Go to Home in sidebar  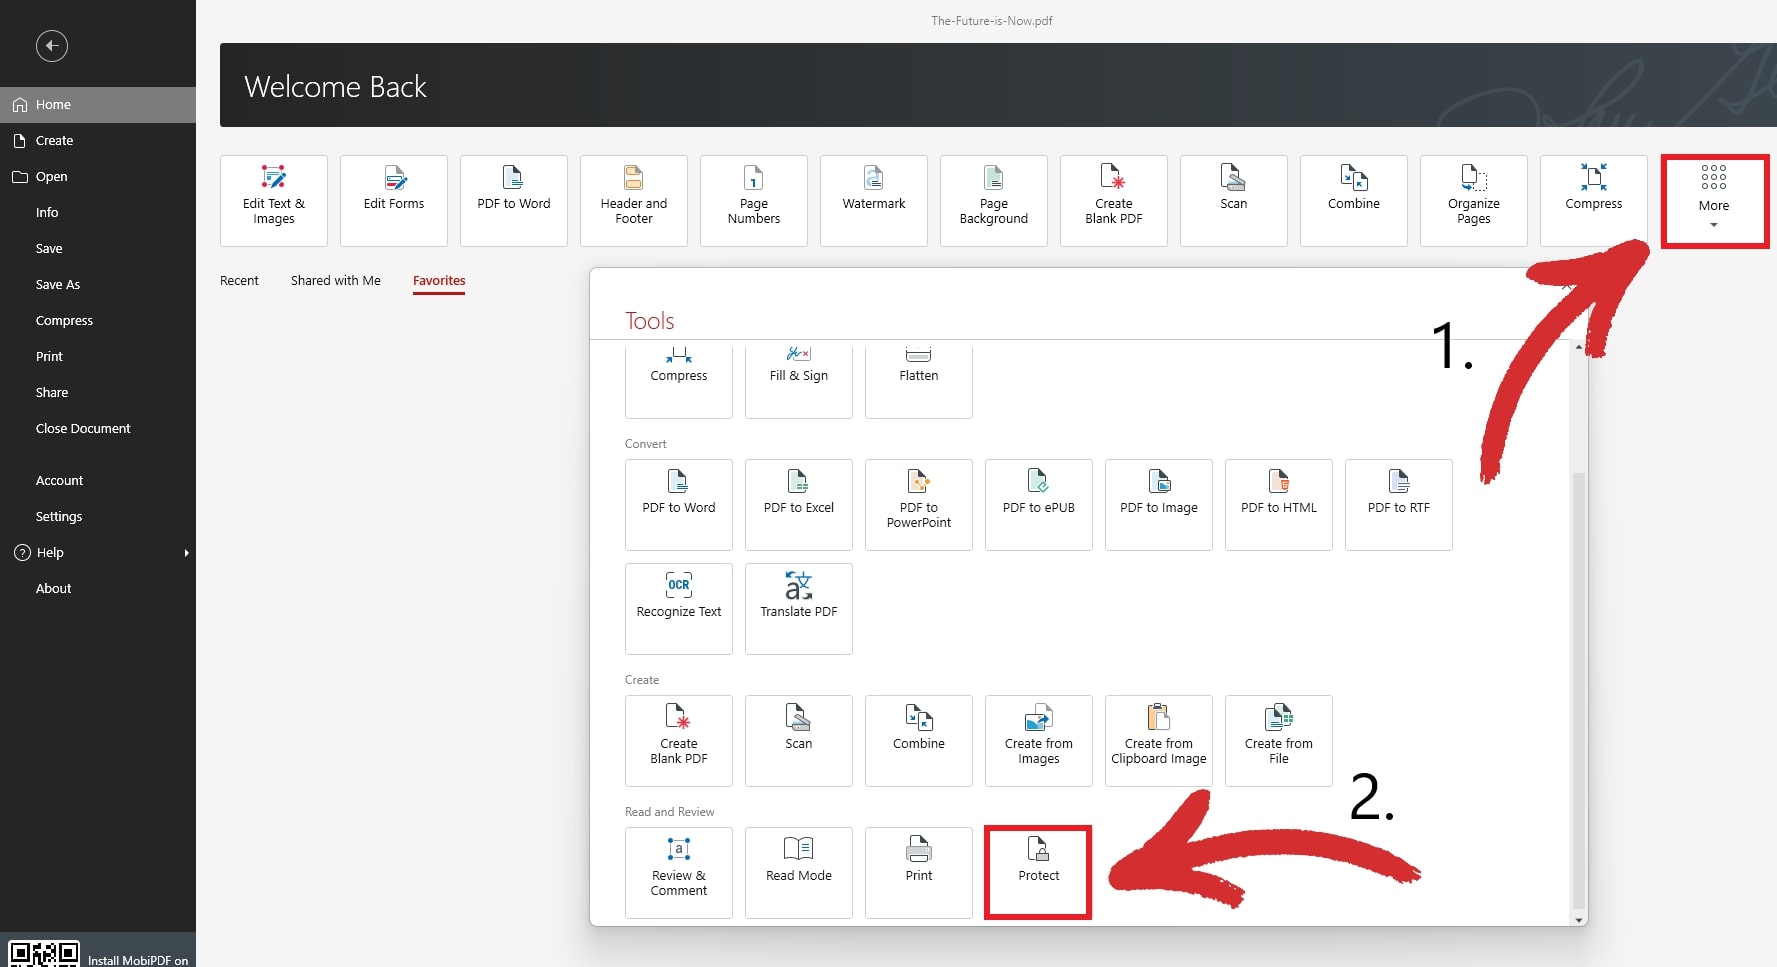[x=98, y=105]
